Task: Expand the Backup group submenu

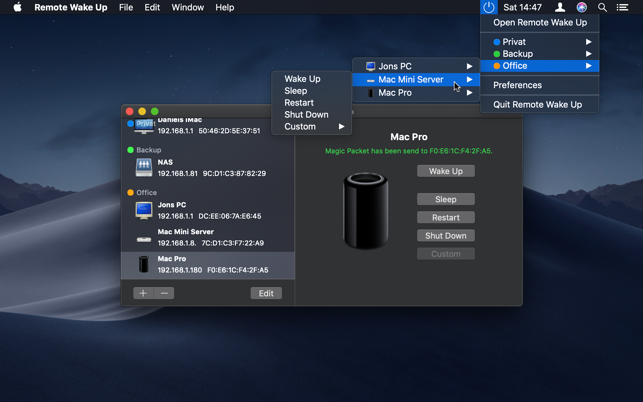Action: point(540,54)
